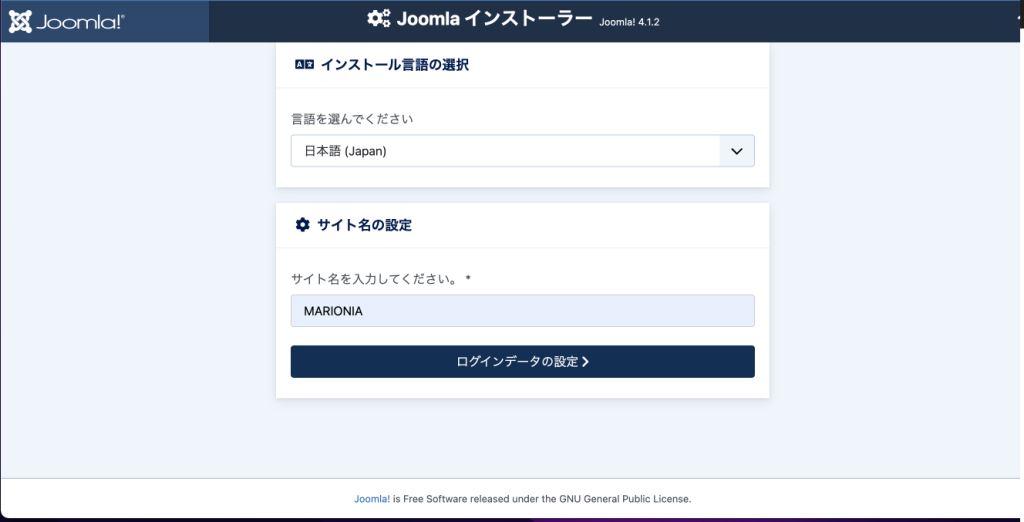Open the 日本語 (Japan) language dropdown
Screen dimensions: 1024x522
point(522,151)
